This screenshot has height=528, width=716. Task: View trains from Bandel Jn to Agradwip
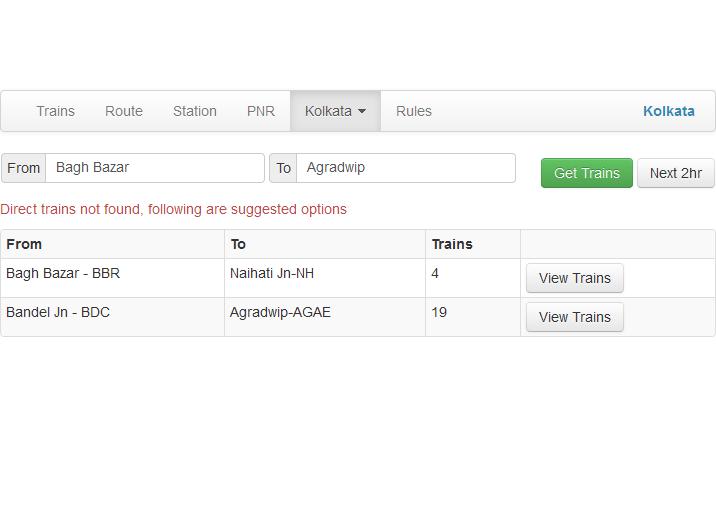tap(574, 317)
